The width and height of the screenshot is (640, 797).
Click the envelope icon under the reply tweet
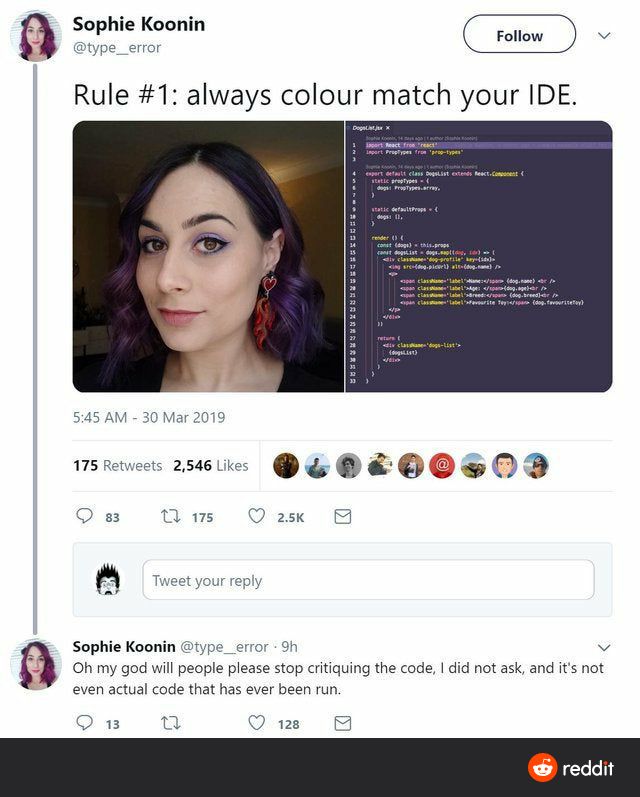pyautogui.click(x=343, y=723)
